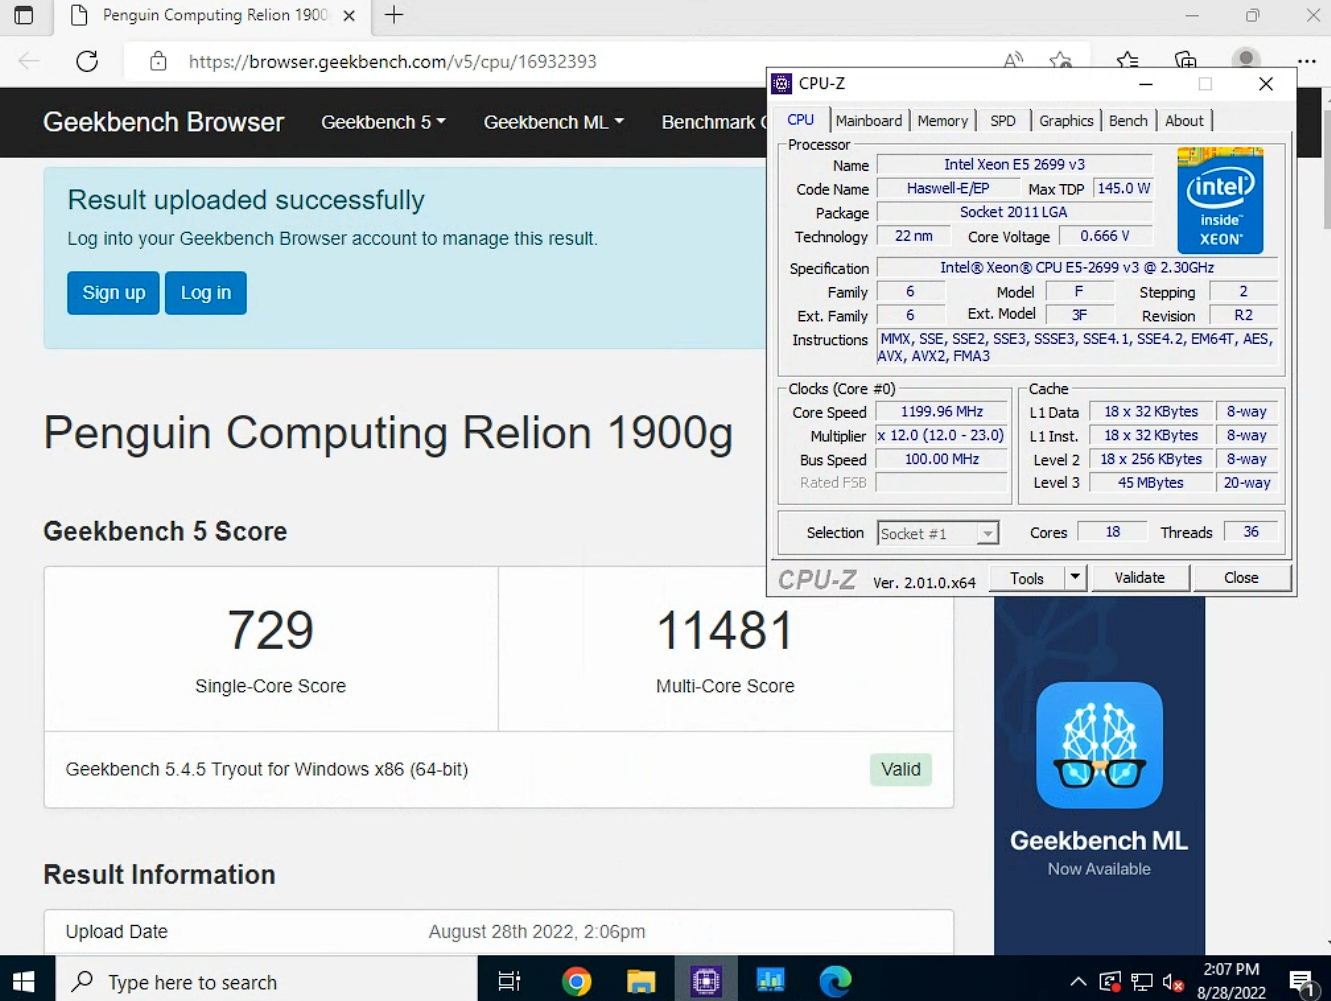Click the muted volume tray icon
The image size is (1331, 1001).
click(x=1174, y=983)
